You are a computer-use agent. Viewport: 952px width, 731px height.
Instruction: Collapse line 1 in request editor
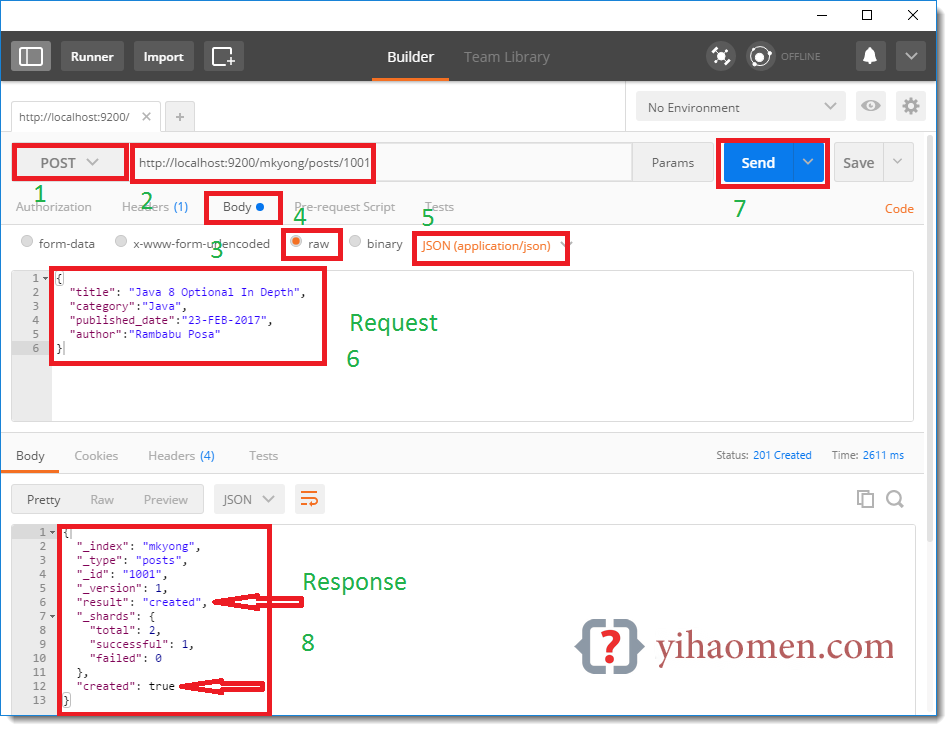pyautogui.click(x=46, y=279)
